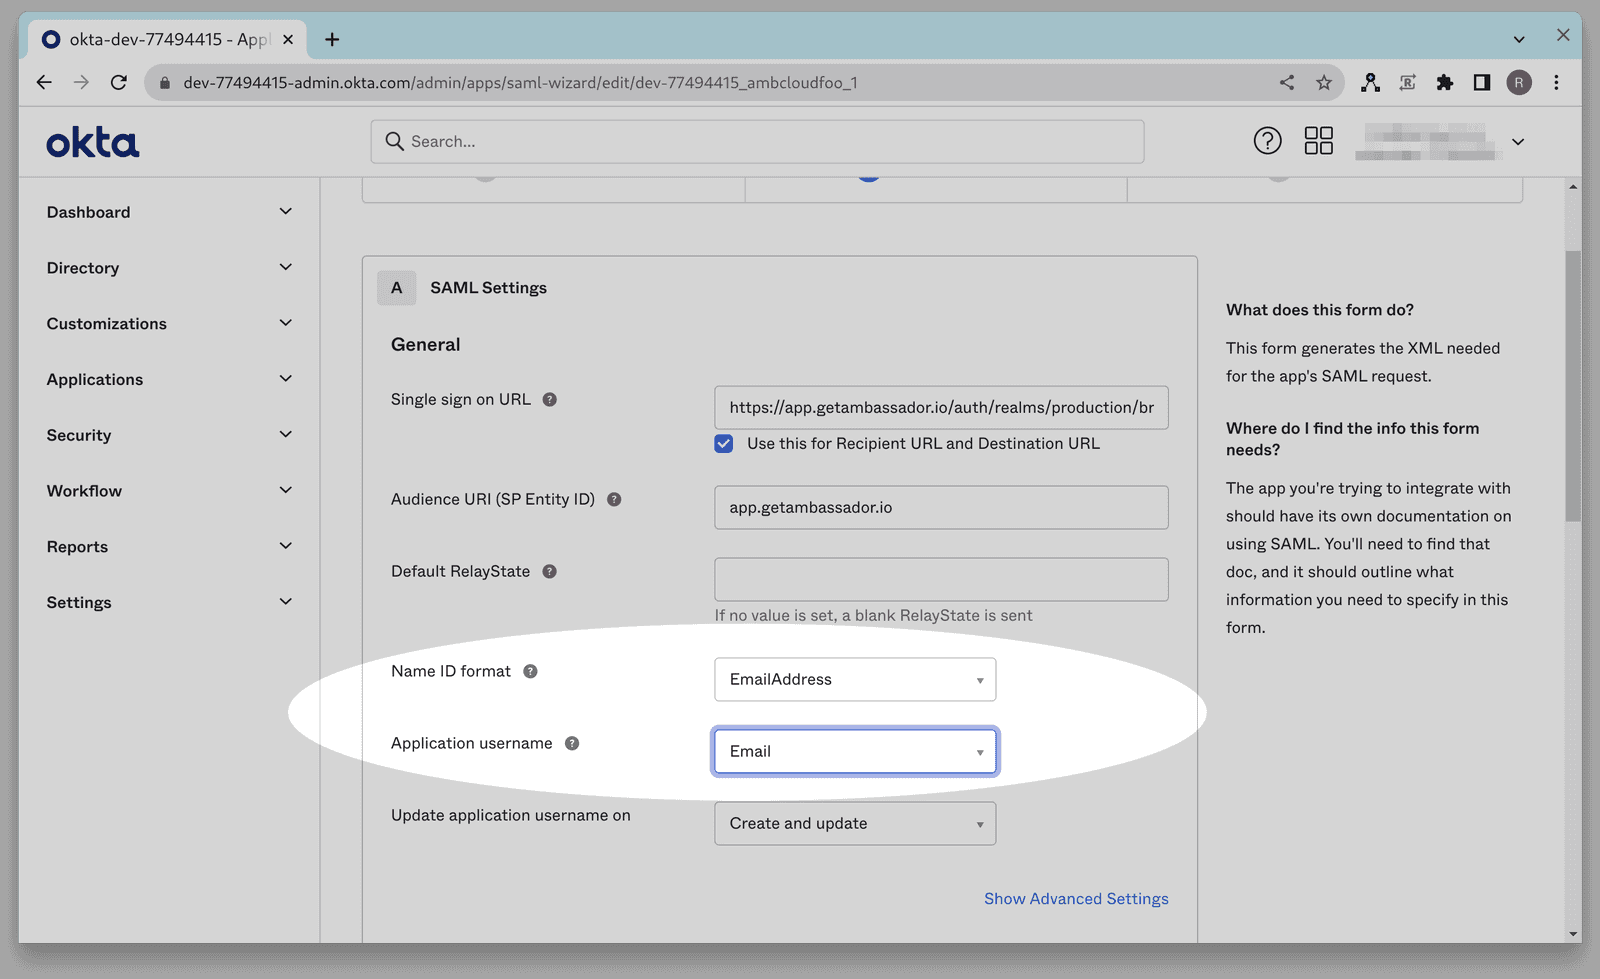The image size is (1600, 979).
Task: Click the lock icon in the address bar
Action: click(165, 82)
